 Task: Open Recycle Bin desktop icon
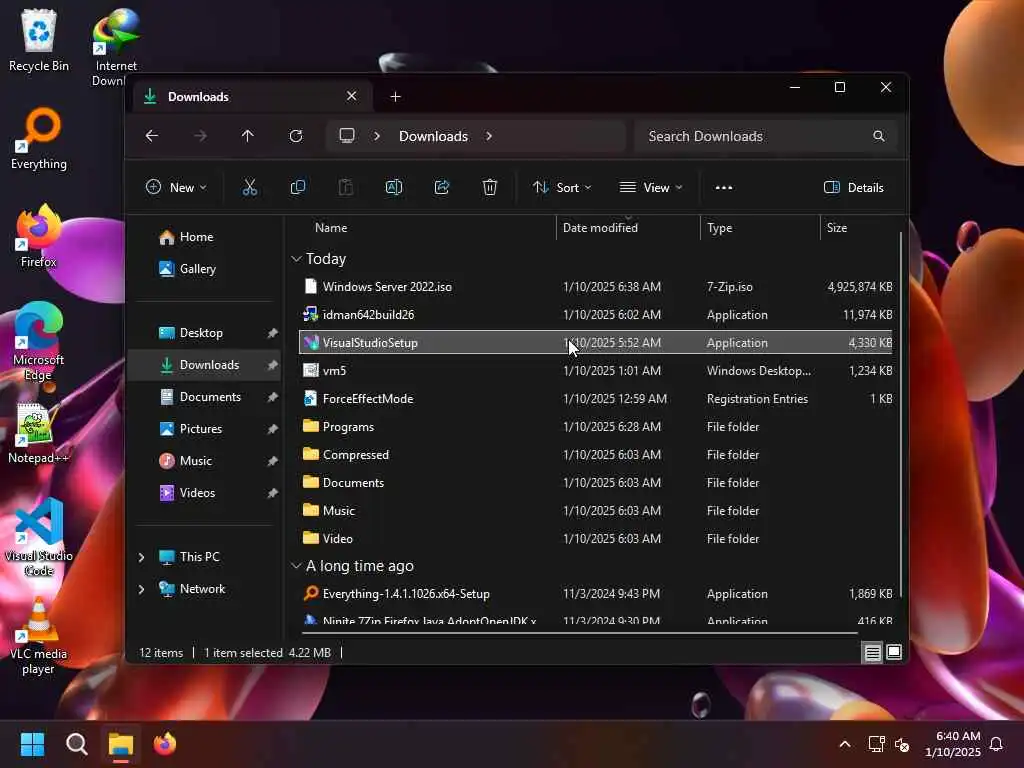point(39,40)
